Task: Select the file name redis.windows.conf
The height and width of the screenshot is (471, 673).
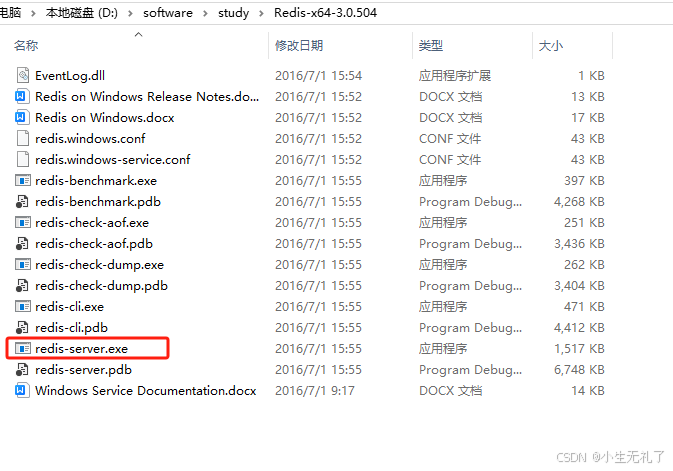Action: pyautogui.click(x=90, y=139)
